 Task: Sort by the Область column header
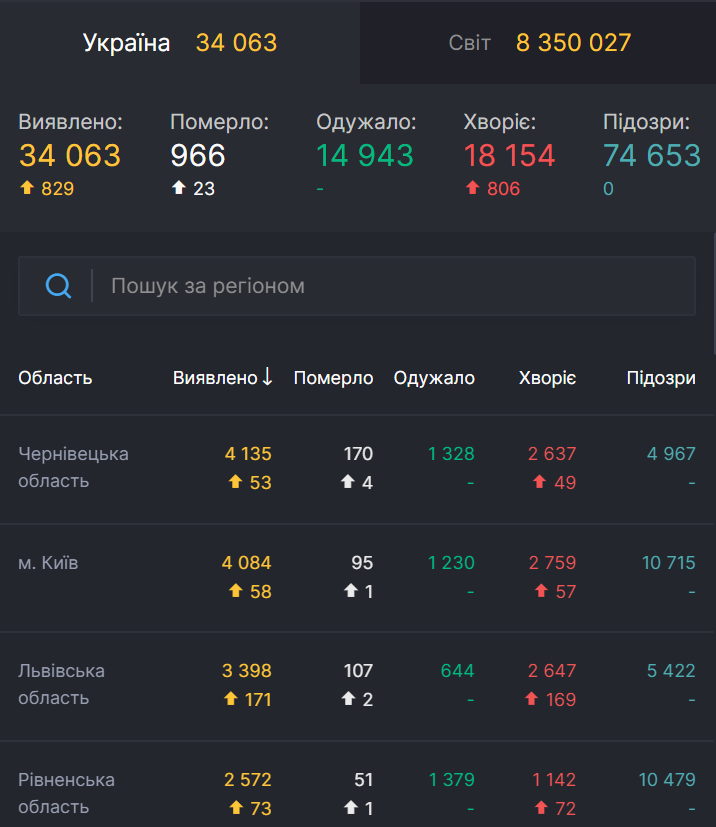[55, 378]
